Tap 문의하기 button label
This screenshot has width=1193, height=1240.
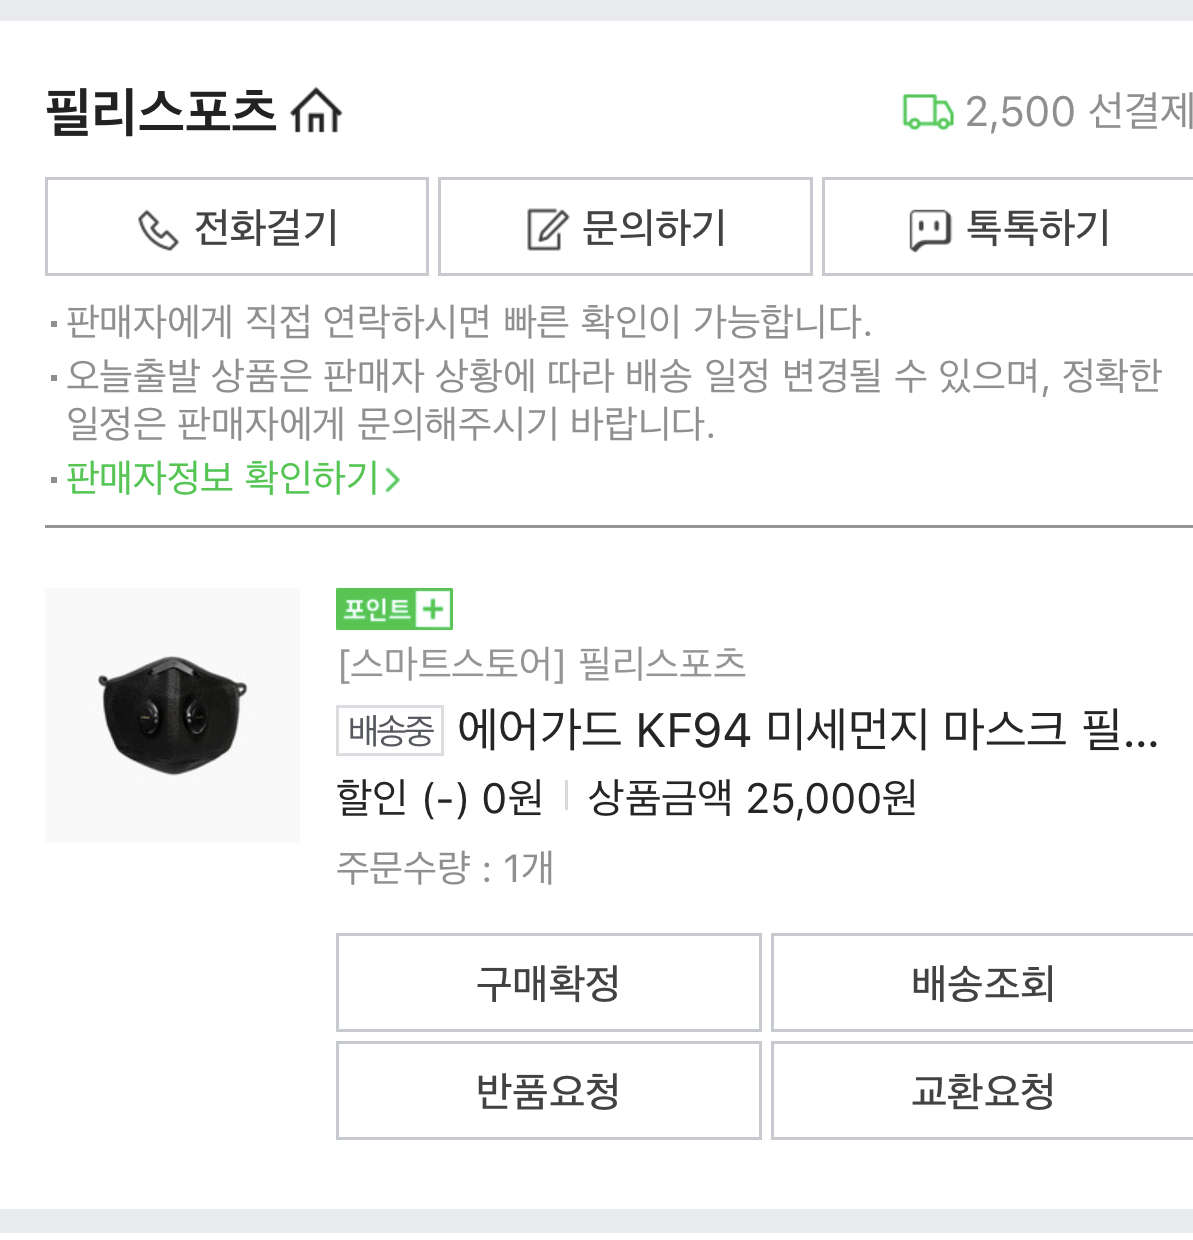pyautogui.click(x=654, y=228)
